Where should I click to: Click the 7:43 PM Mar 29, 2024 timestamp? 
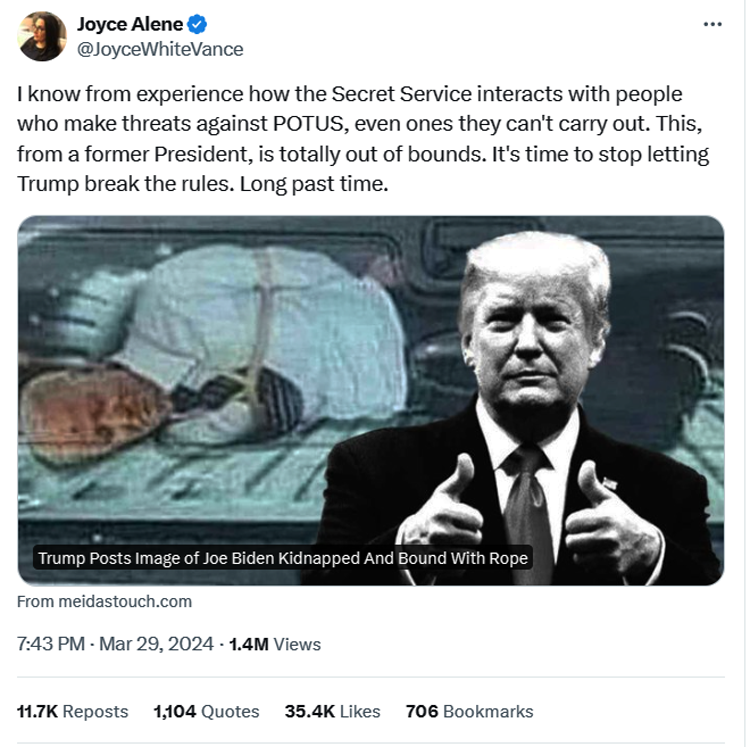click(x=115, y=644)
